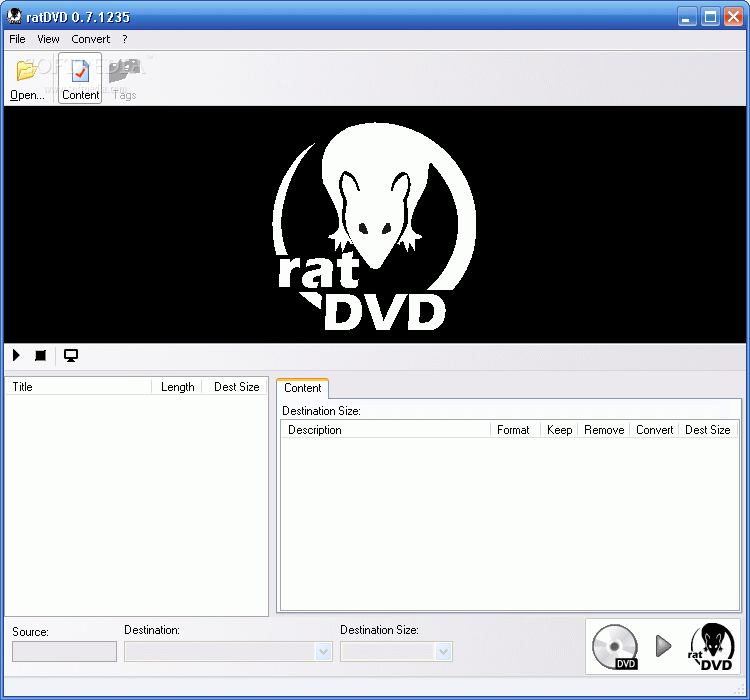Viewport: 750px width, 700px height.
Task: Expand the bottom Destination Size dropdown
Action: (443, 651)
